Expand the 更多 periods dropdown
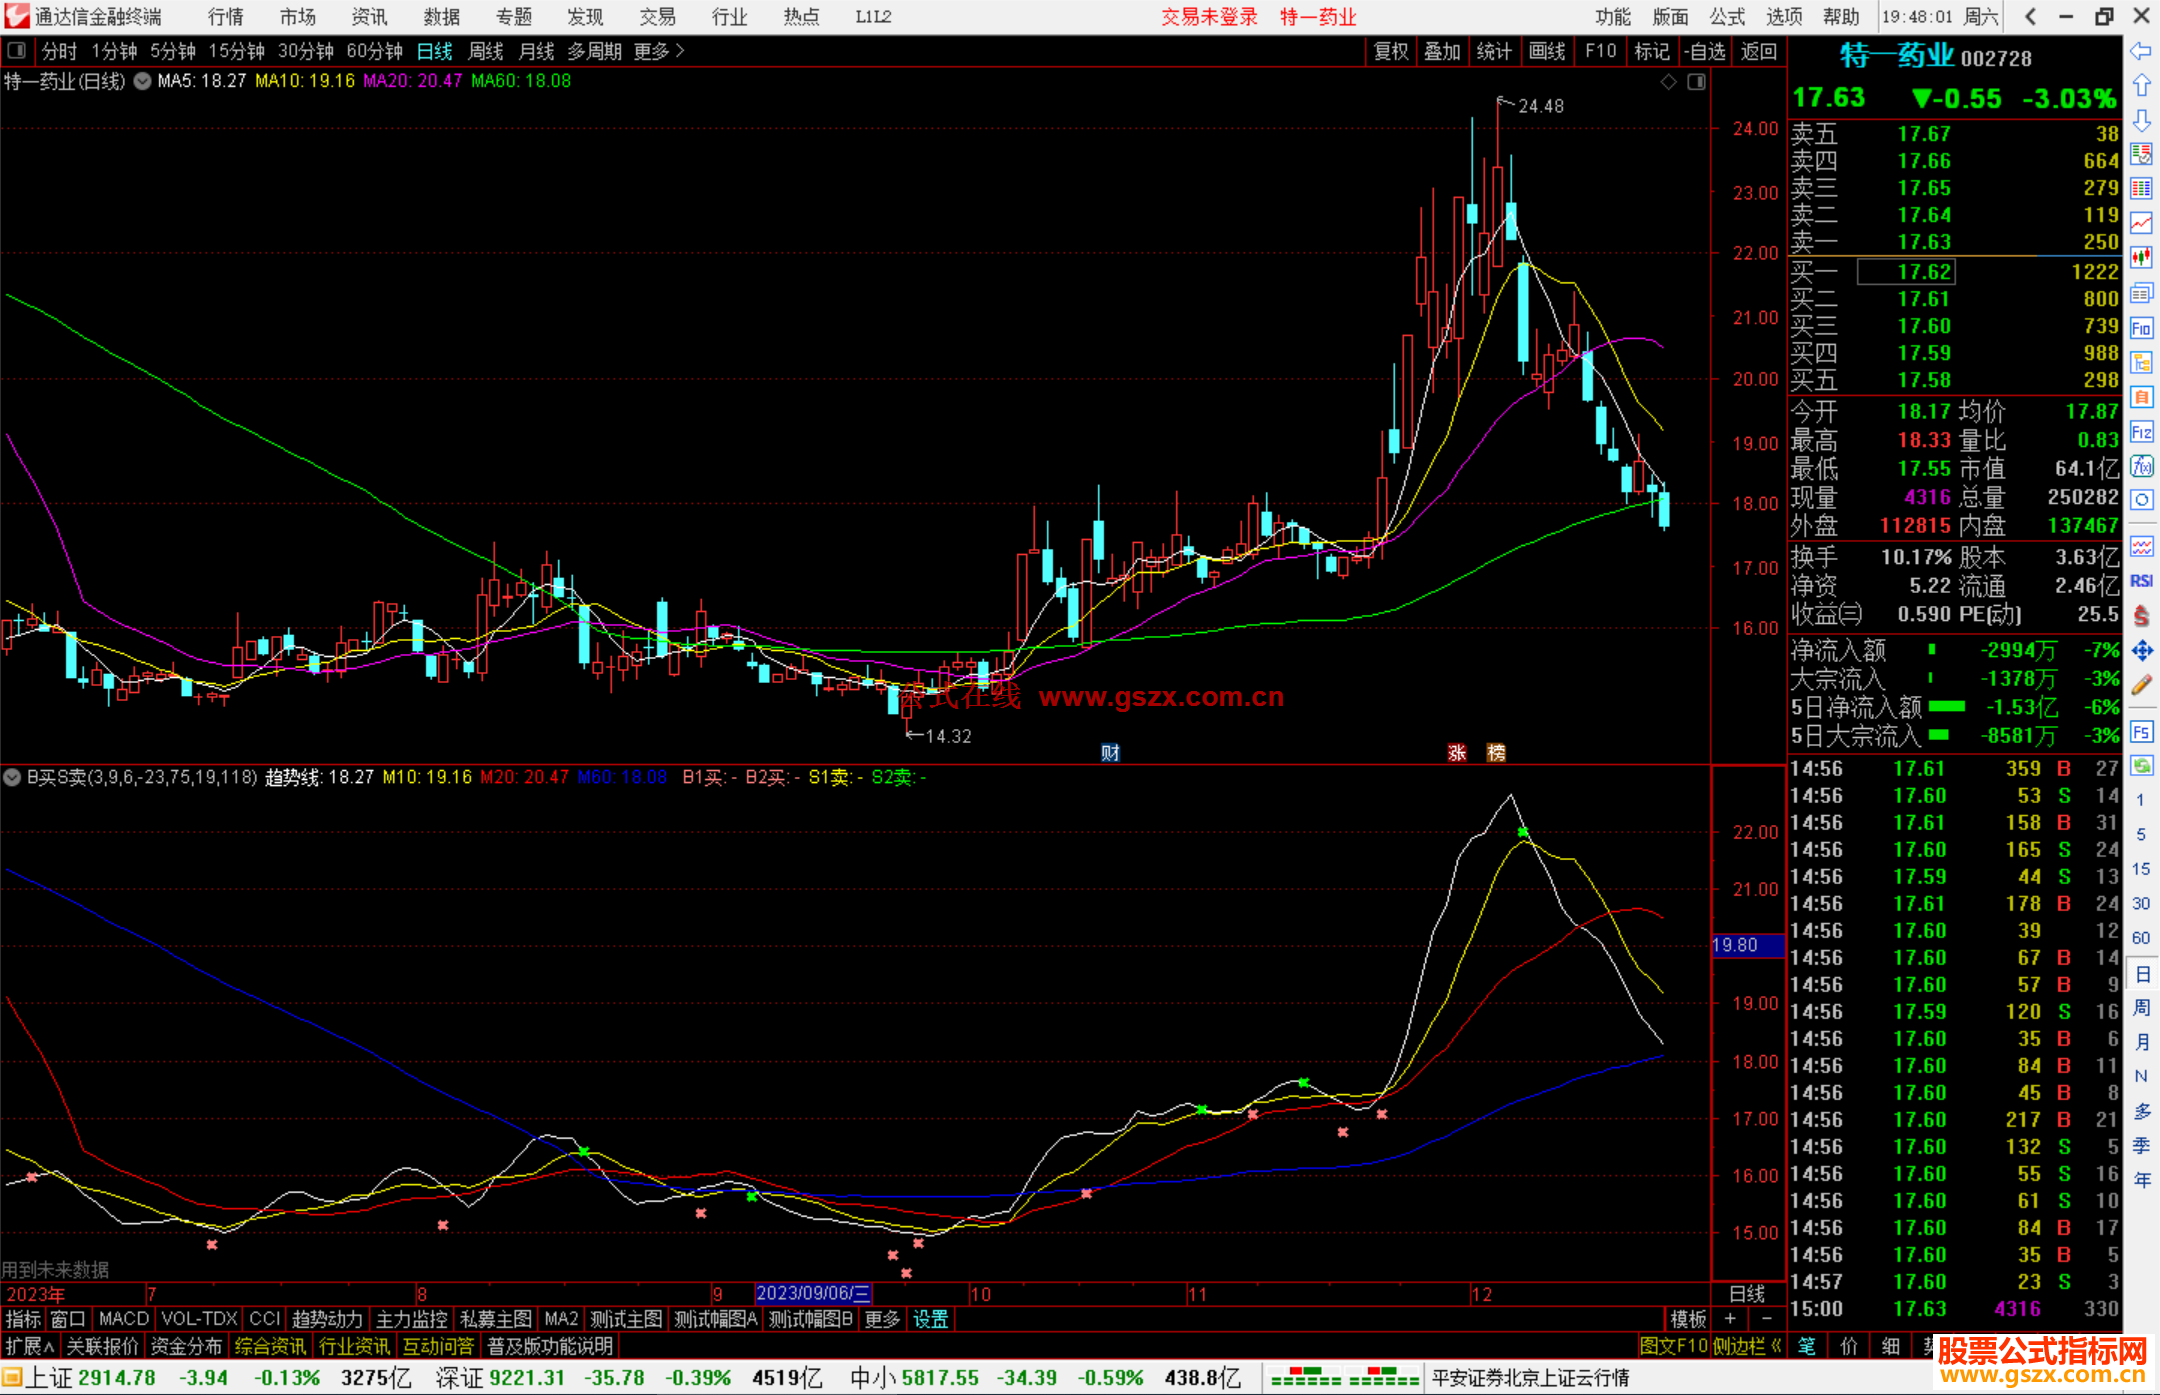The height and width of the screenshot is (1395, 2160). click(x=659, y=51)
